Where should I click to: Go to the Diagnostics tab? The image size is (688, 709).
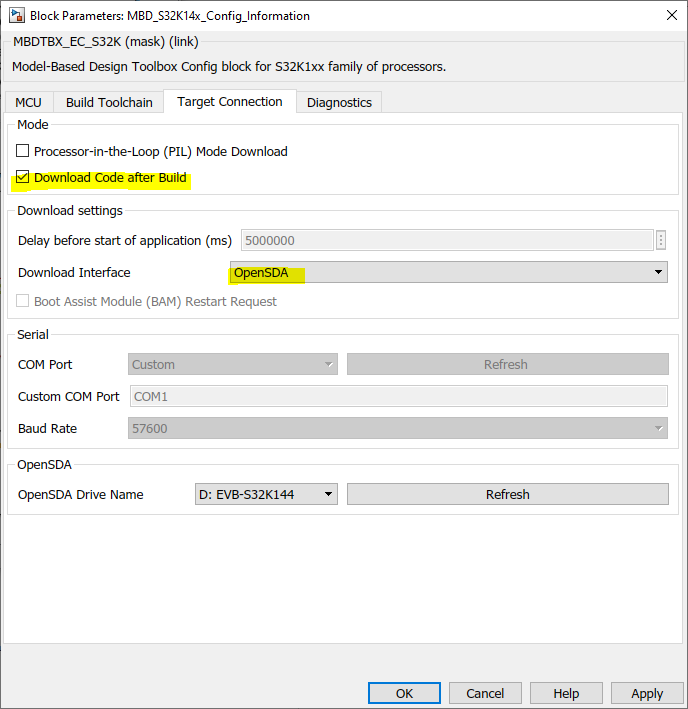[339, 102]
